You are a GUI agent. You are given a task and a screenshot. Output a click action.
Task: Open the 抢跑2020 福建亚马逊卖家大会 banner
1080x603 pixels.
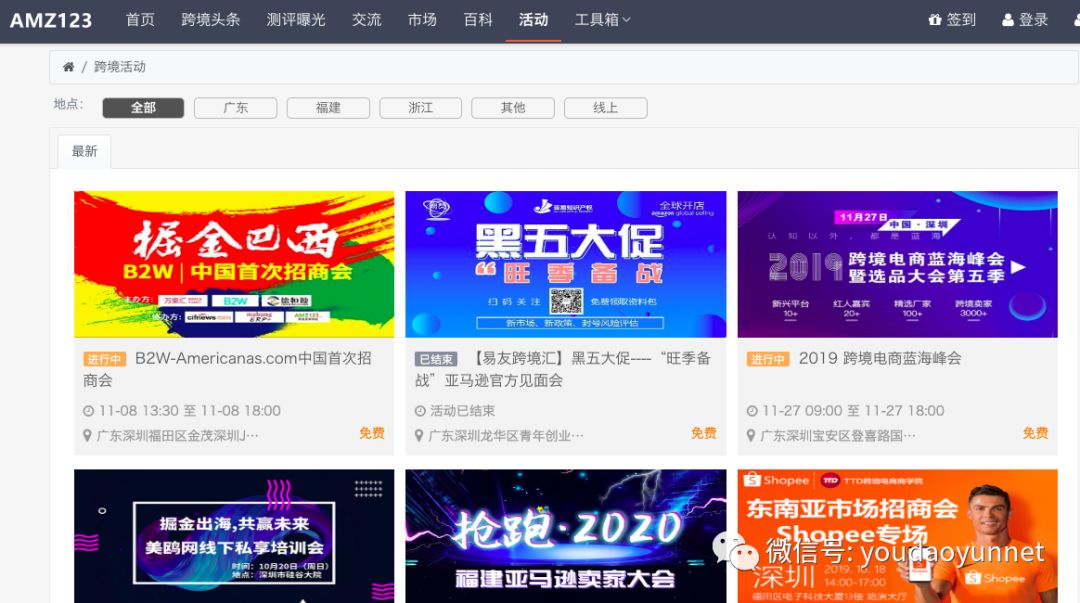[565, 536]
